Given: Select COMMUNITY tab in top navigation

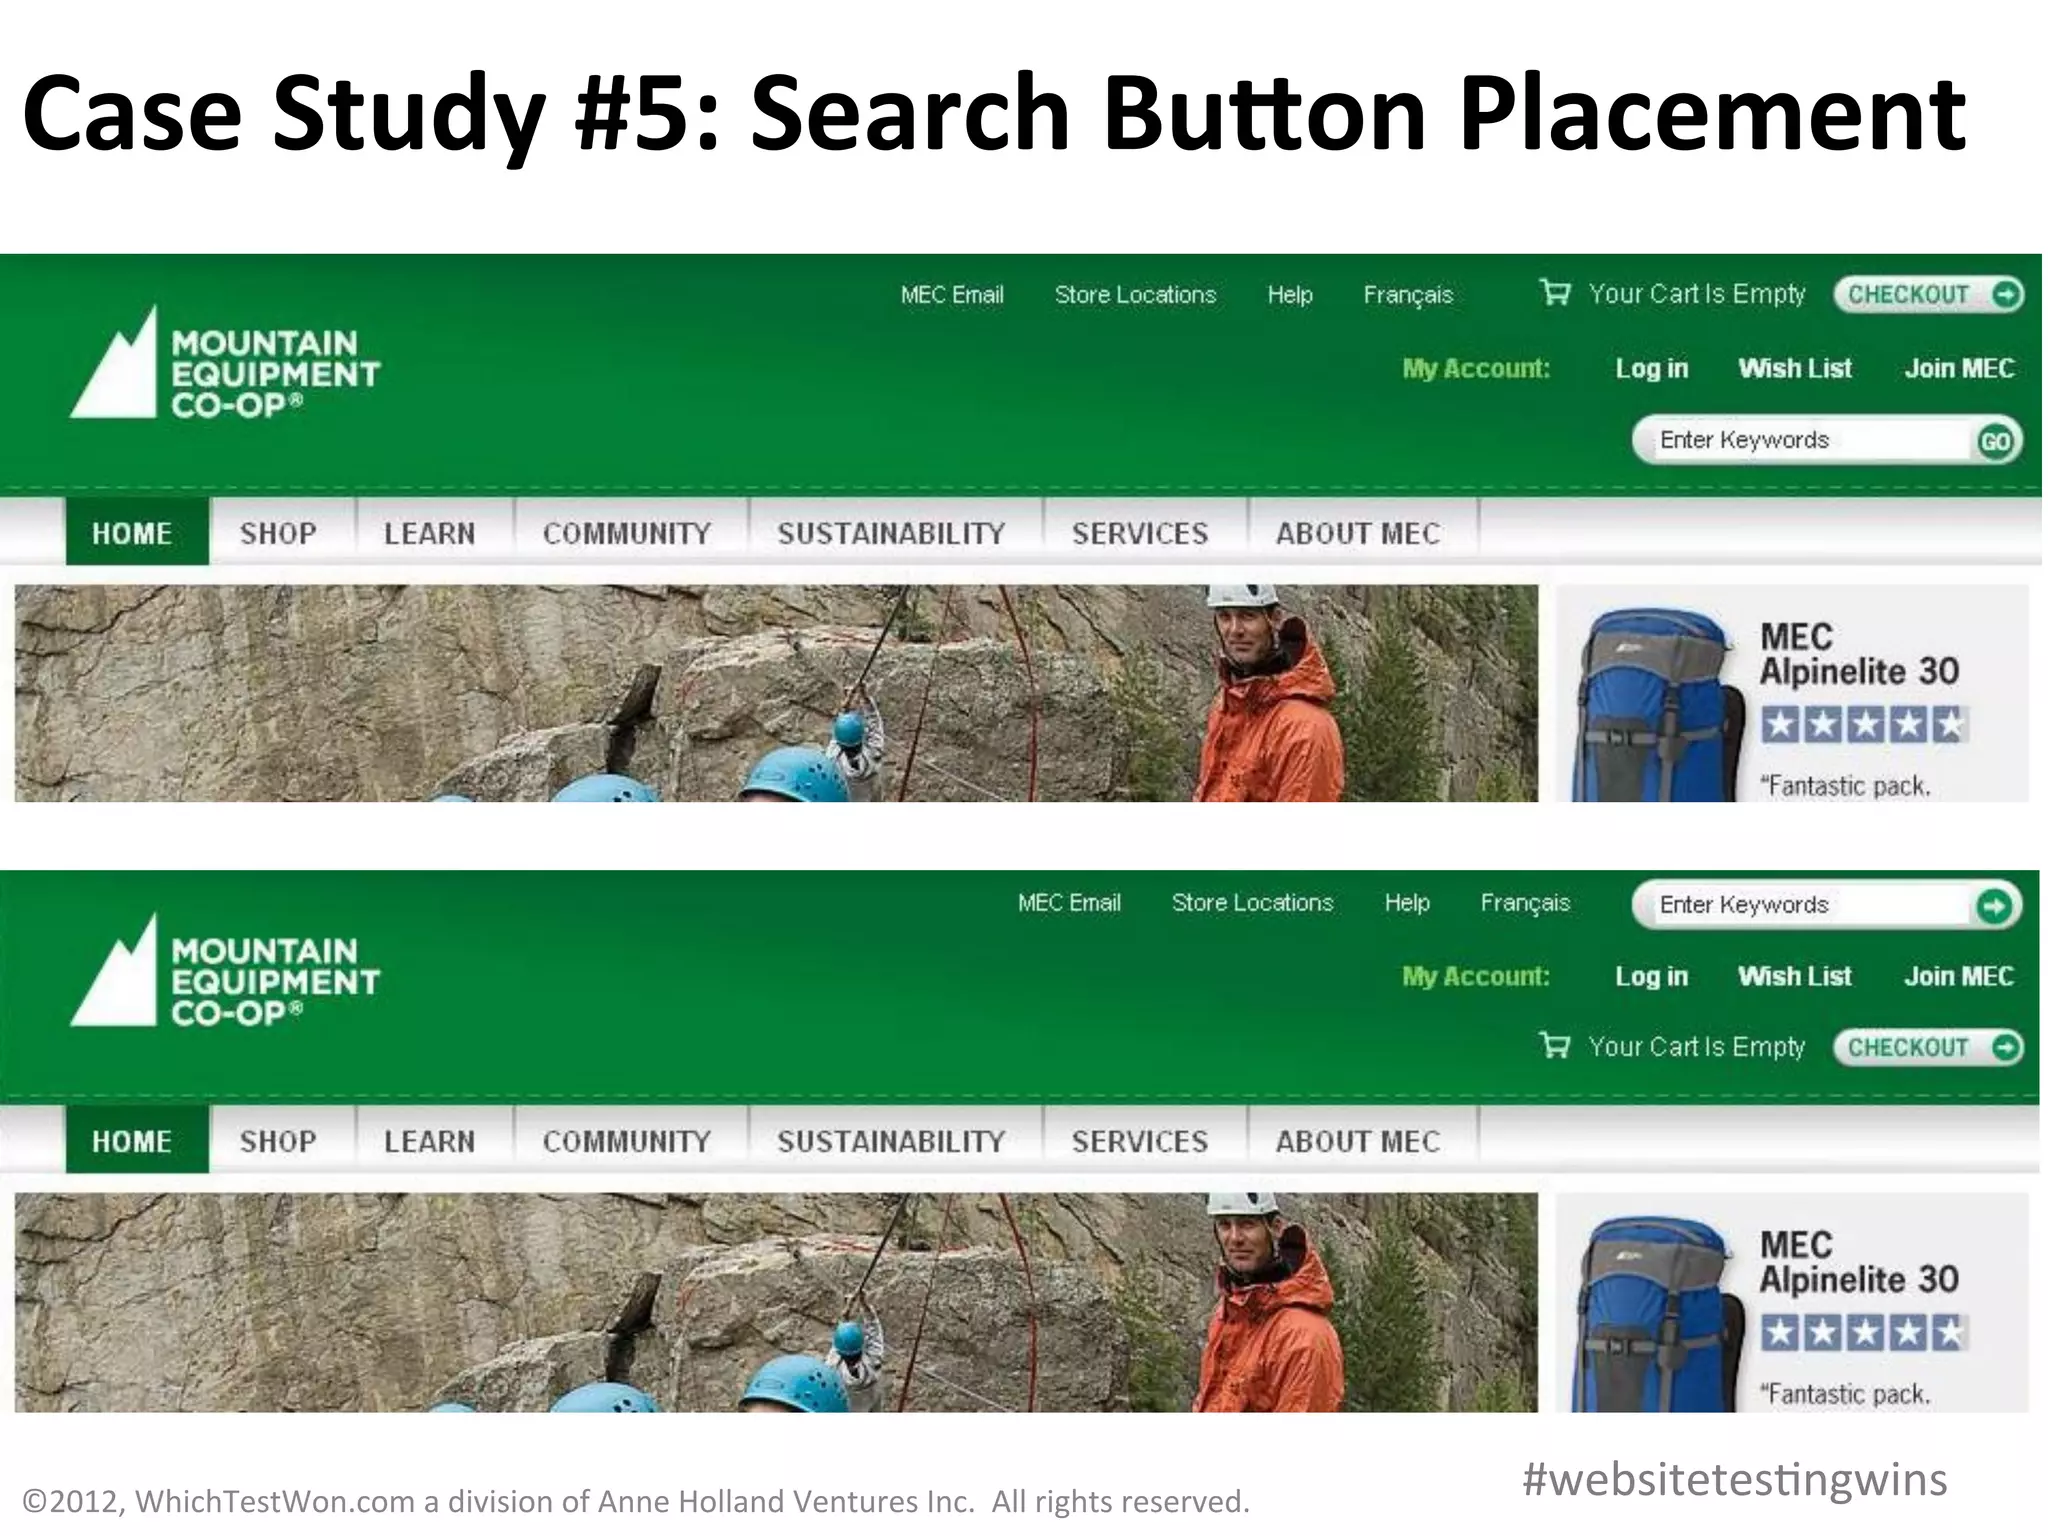Looking at the screenshot, I should click(x=629, y=532).
